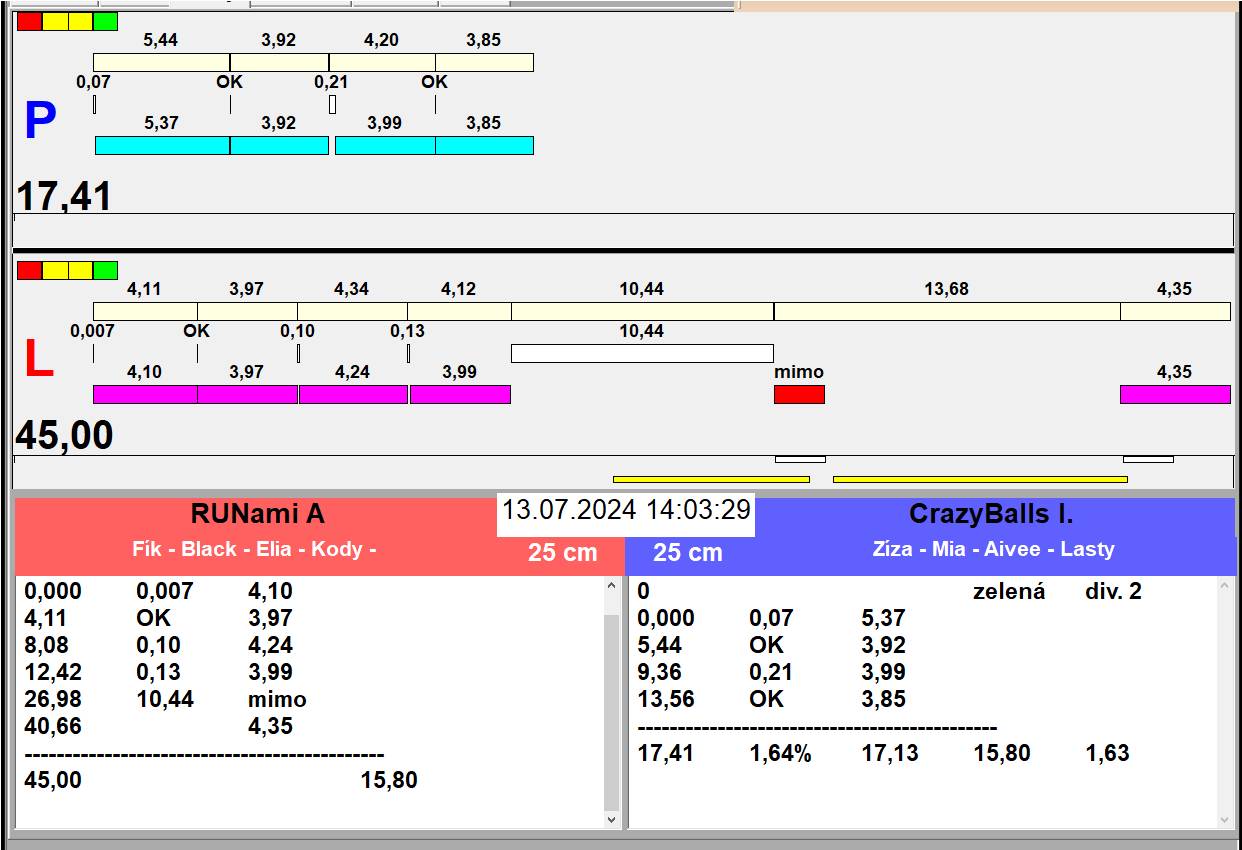Click the long yellow bar under 13,68 segment

point(980,479)
